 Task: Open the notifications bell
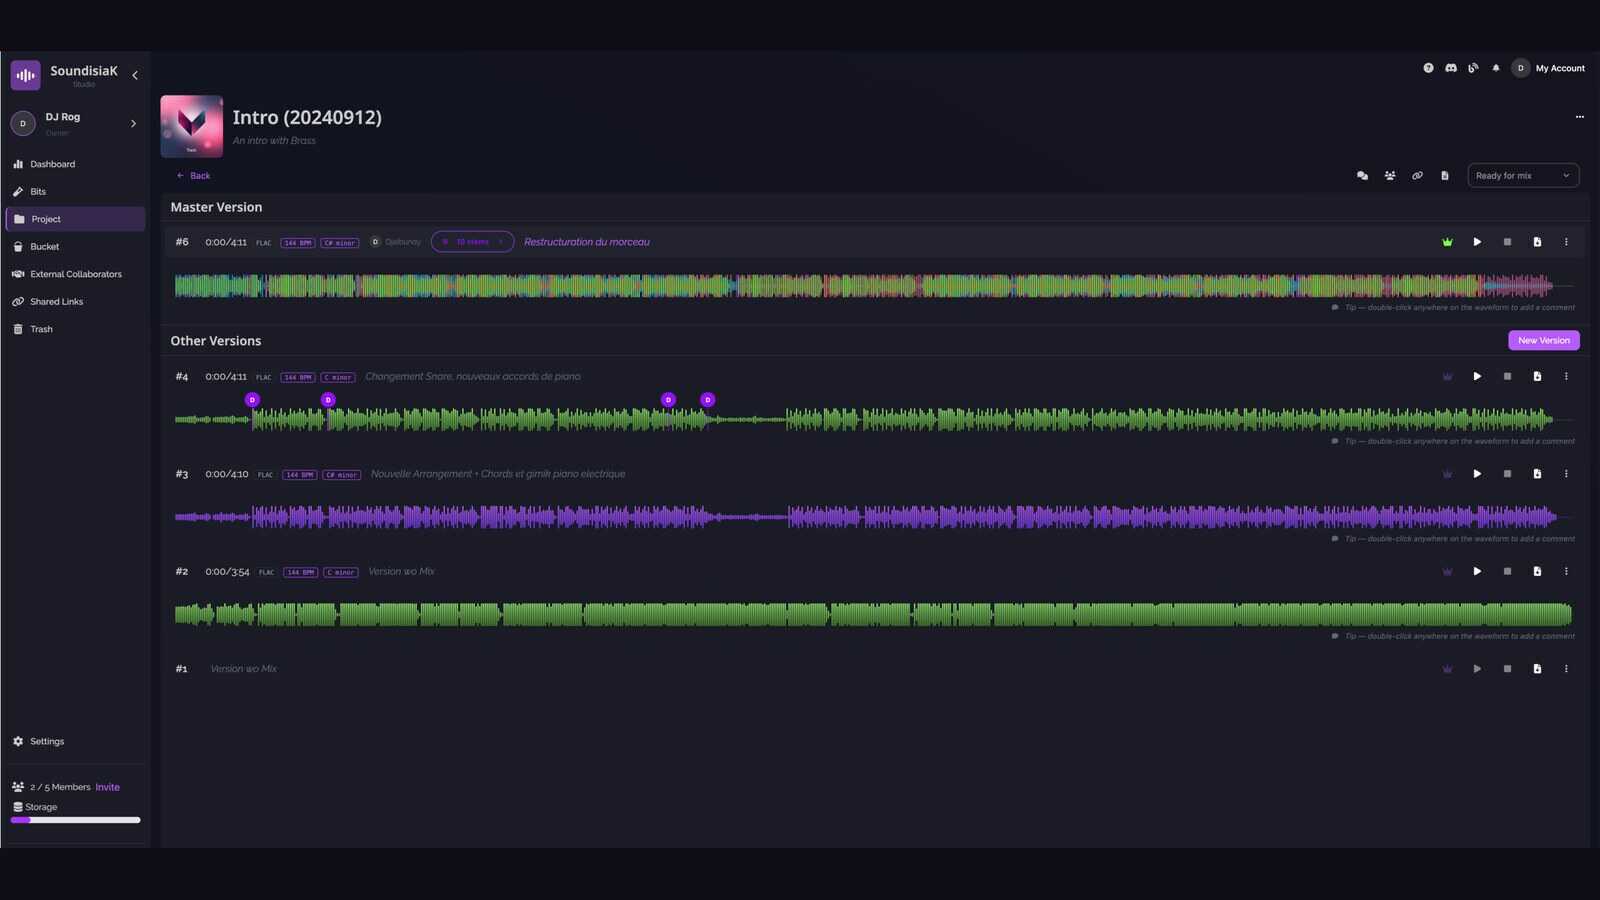pyautogui.click(x=1496, y=68)
